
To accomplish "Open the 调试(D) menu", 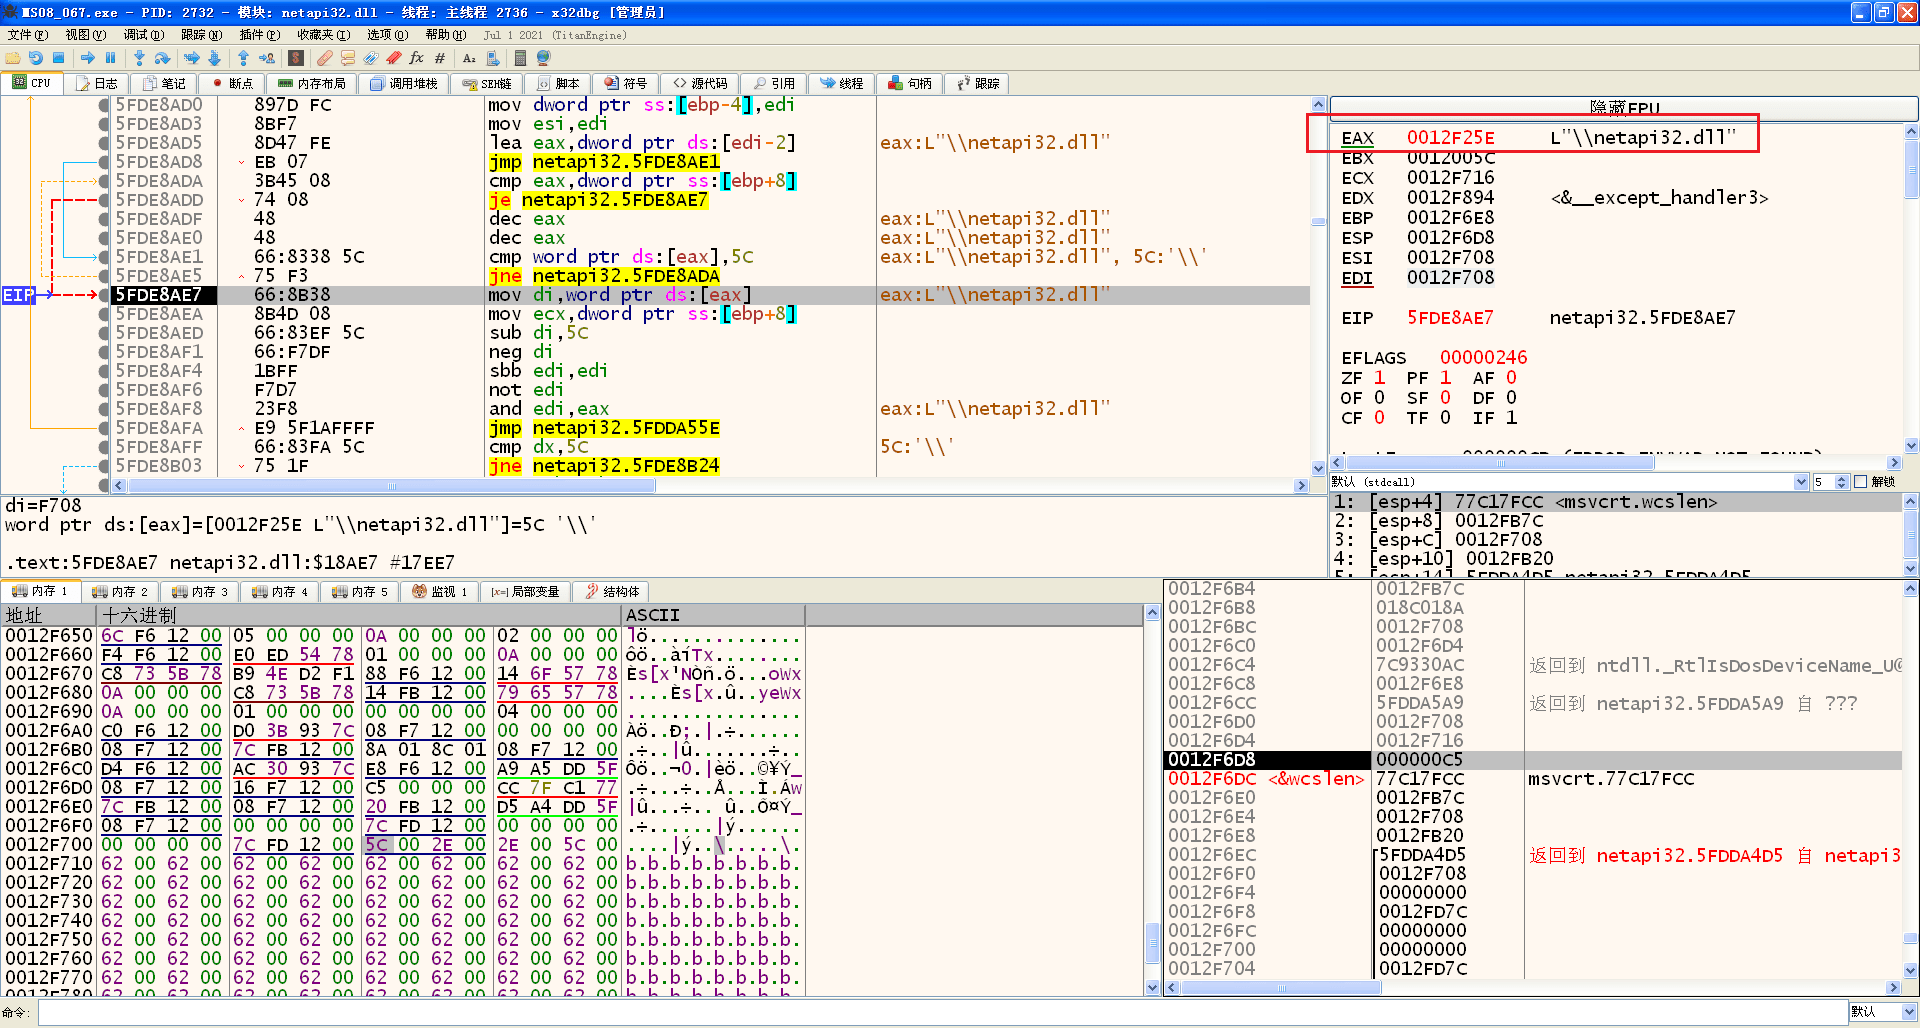I will click(143, 35).
